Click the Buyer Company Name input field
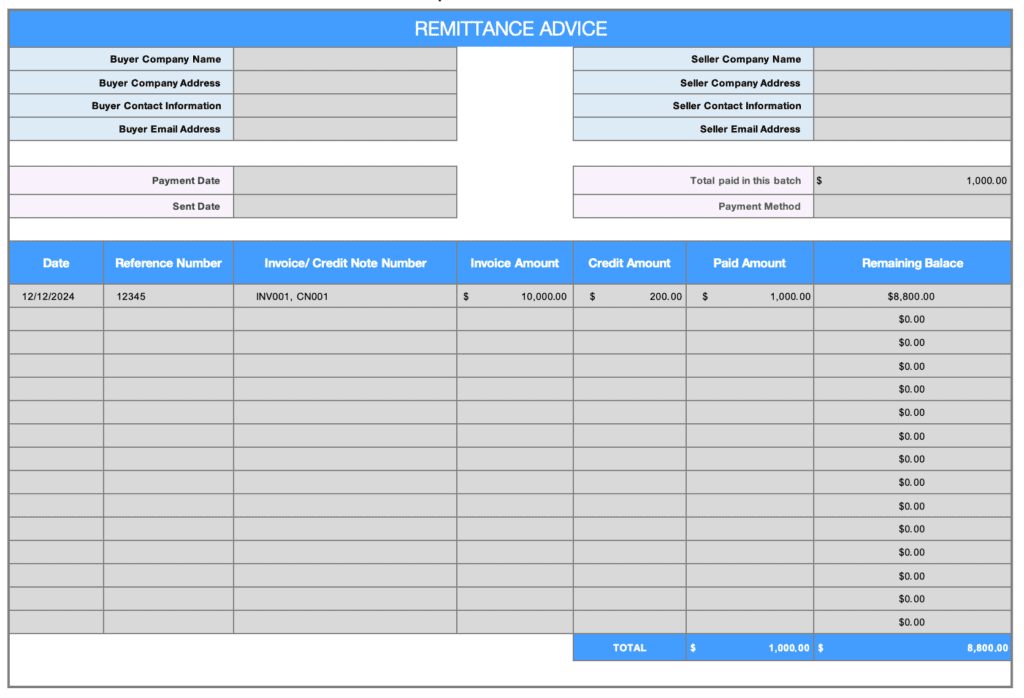Viewport: 1024px width, 698px height. point(345,59)
